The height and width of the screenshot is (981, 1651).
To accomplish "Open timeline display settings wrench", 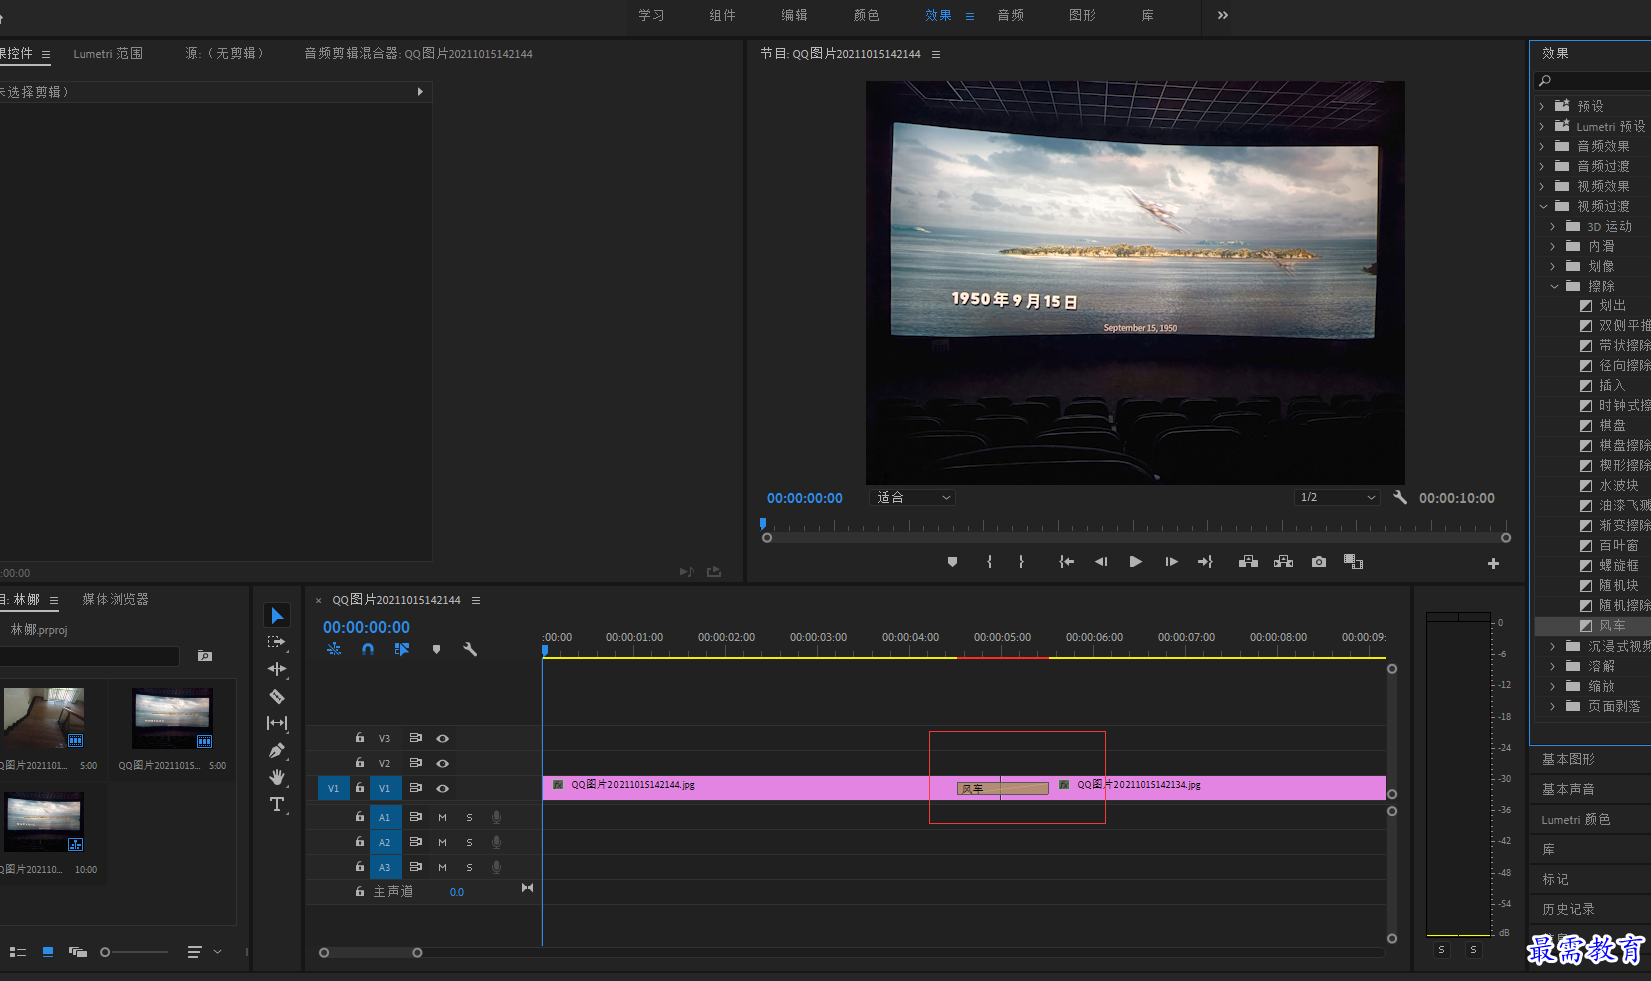I will 470,649.
